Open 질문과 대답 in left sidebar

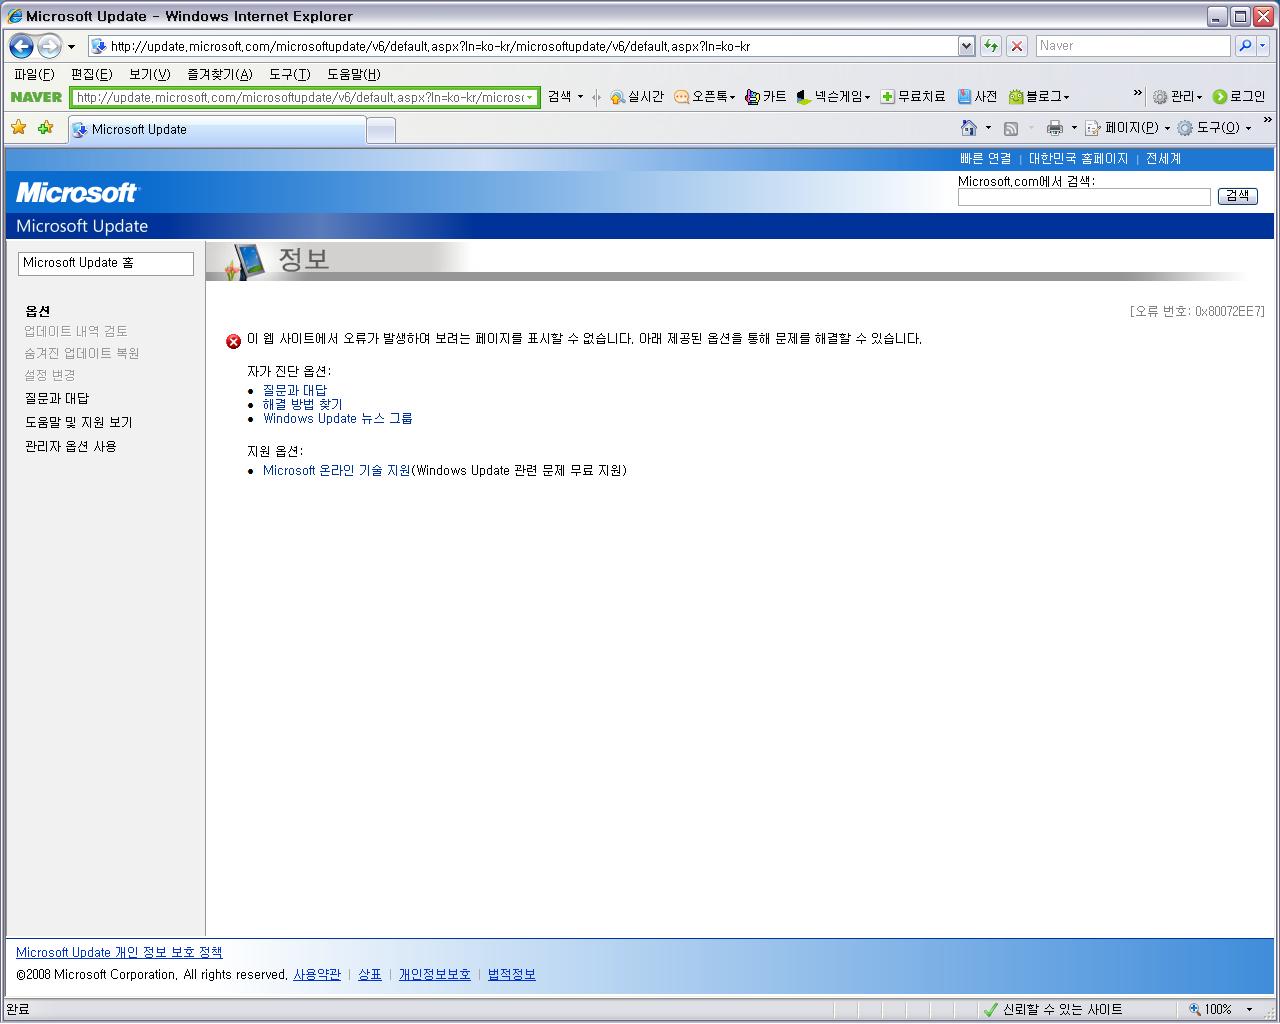pos(57,398)
